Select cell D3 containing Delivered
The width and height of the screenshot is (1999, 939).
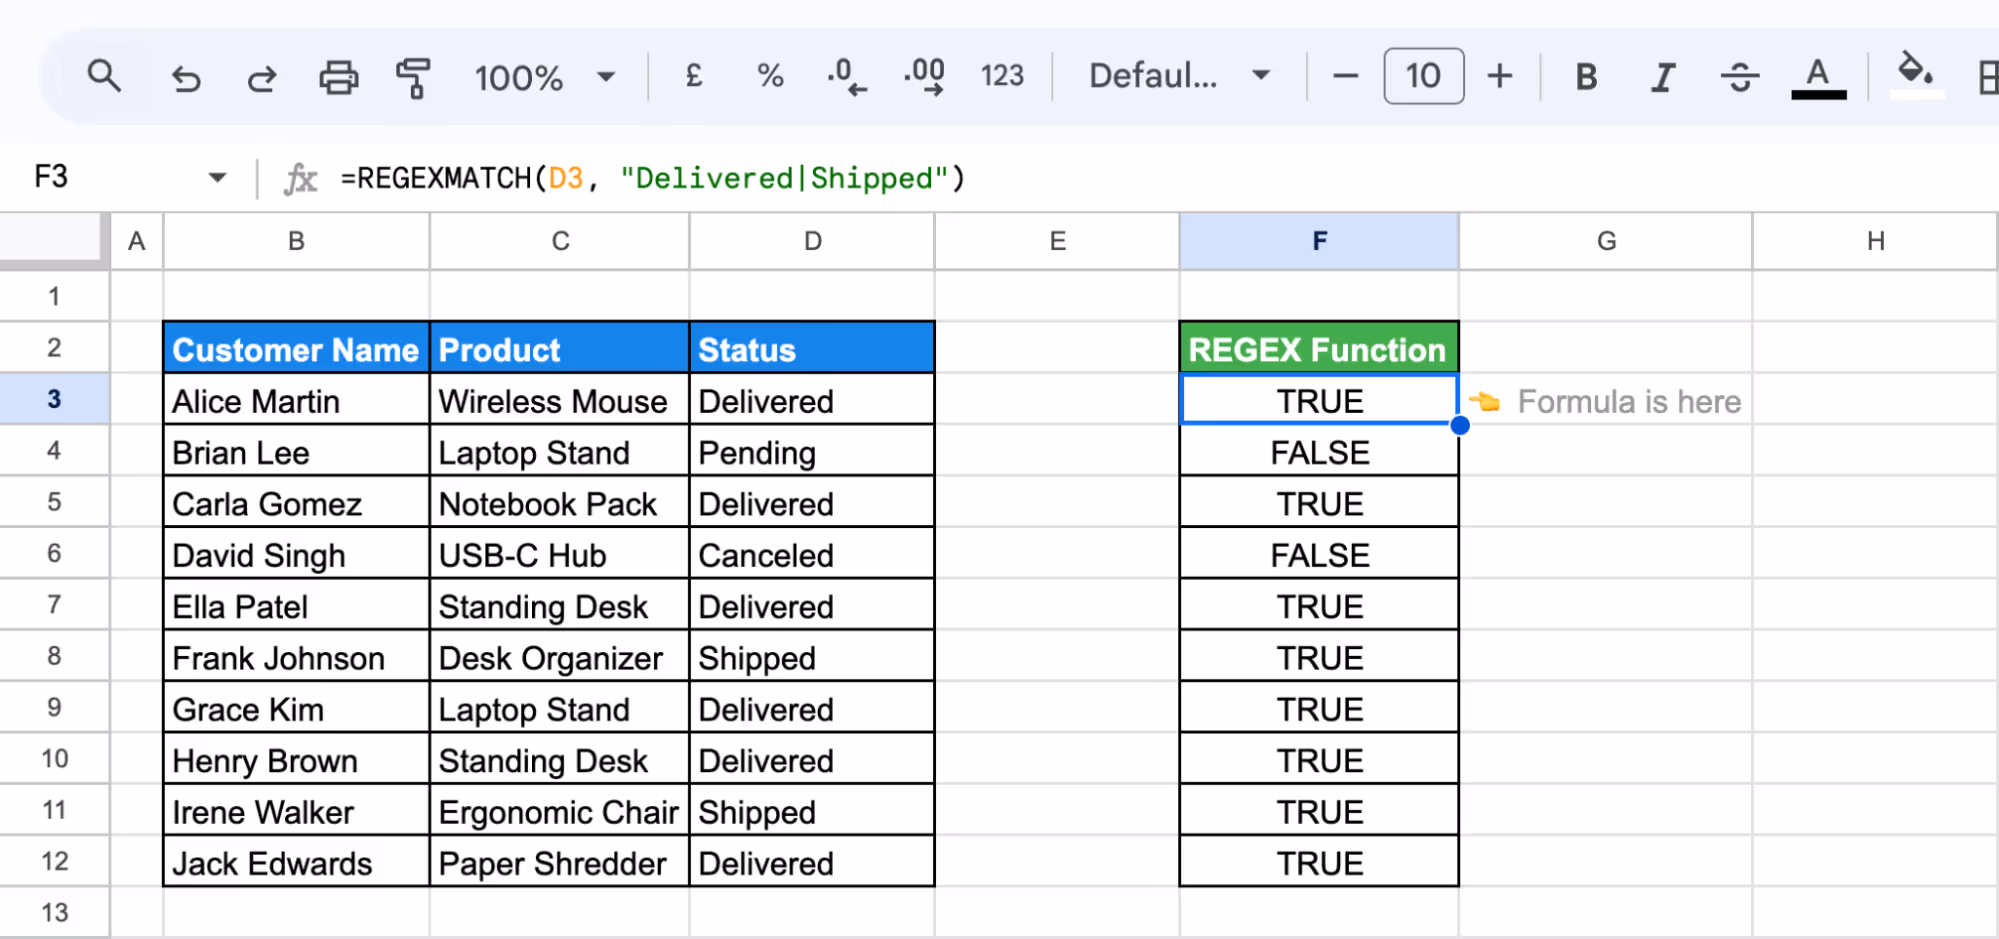tap(812, 400)
